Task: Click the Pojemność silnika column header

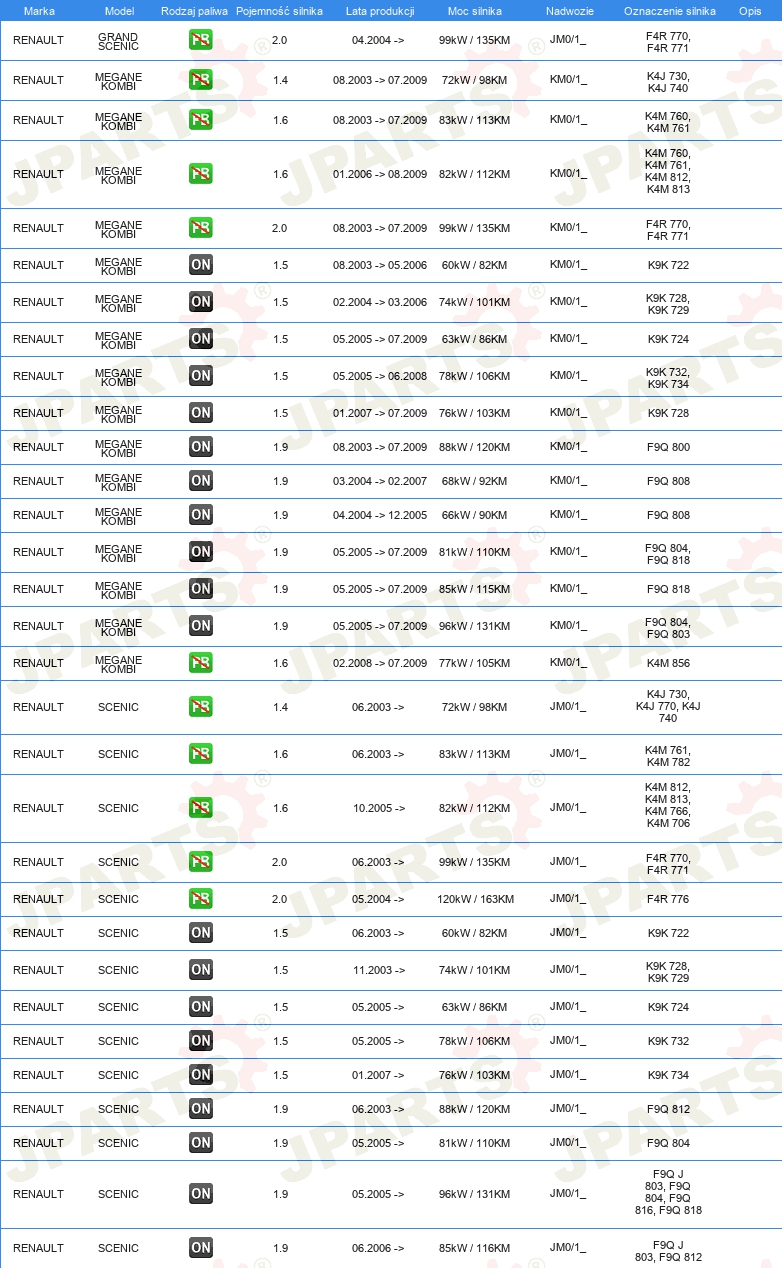Action: click(x=280, y=11)
